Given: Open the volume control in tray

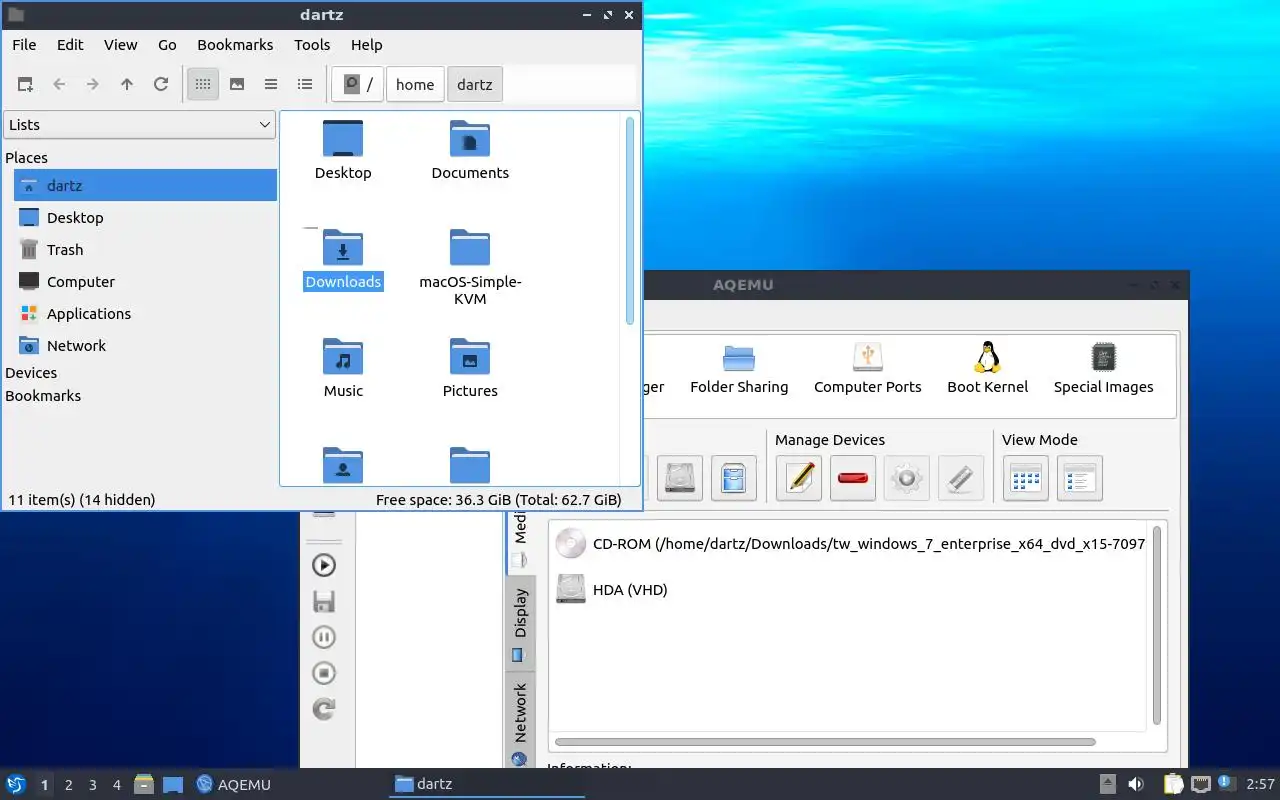Looking at the screenshot, I should (x=1136, y=784).
